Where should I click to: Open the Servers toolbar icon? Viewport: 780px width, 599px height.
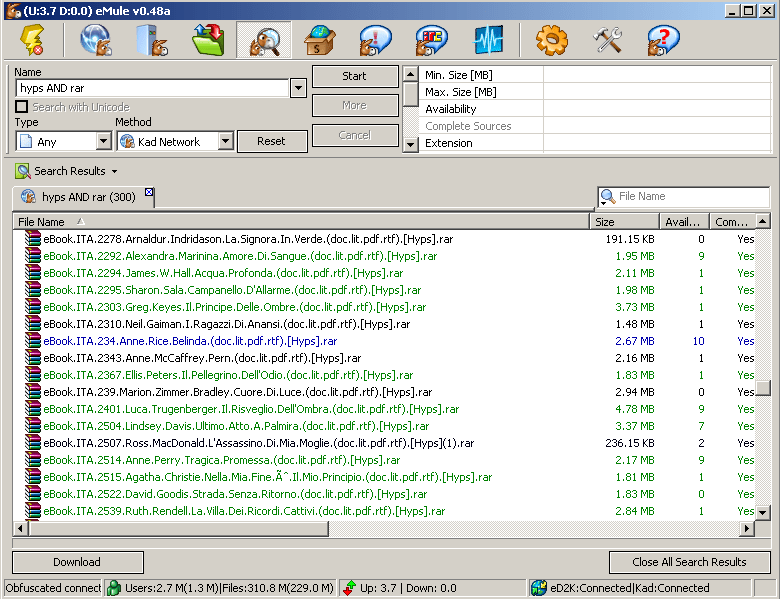152,40
